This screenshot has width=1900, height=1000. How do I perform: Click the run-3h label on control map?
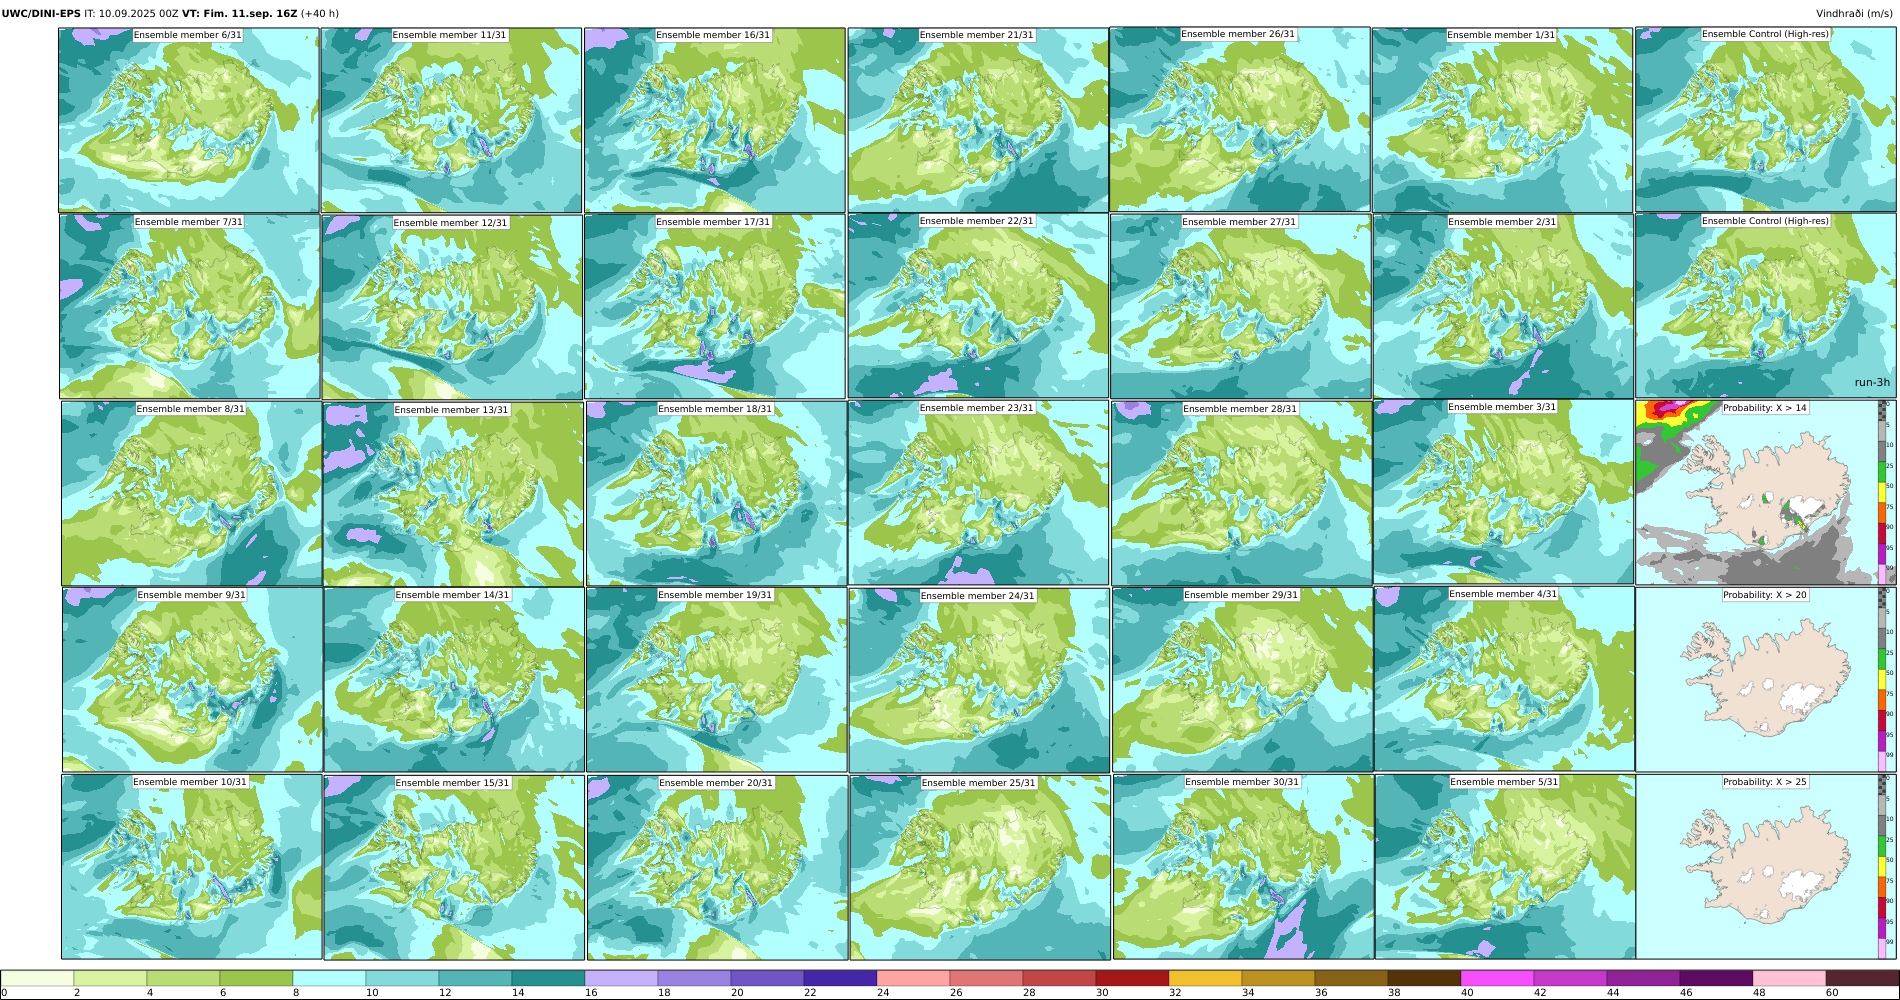1872,382
